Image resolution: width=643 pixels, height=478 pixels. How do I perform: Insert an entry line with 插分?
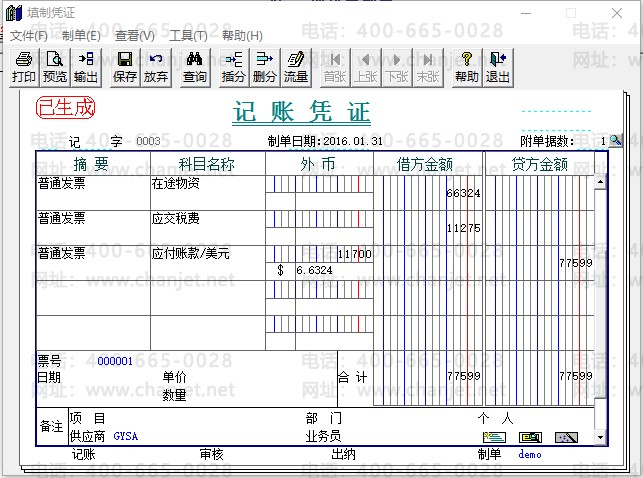point(234,67)
